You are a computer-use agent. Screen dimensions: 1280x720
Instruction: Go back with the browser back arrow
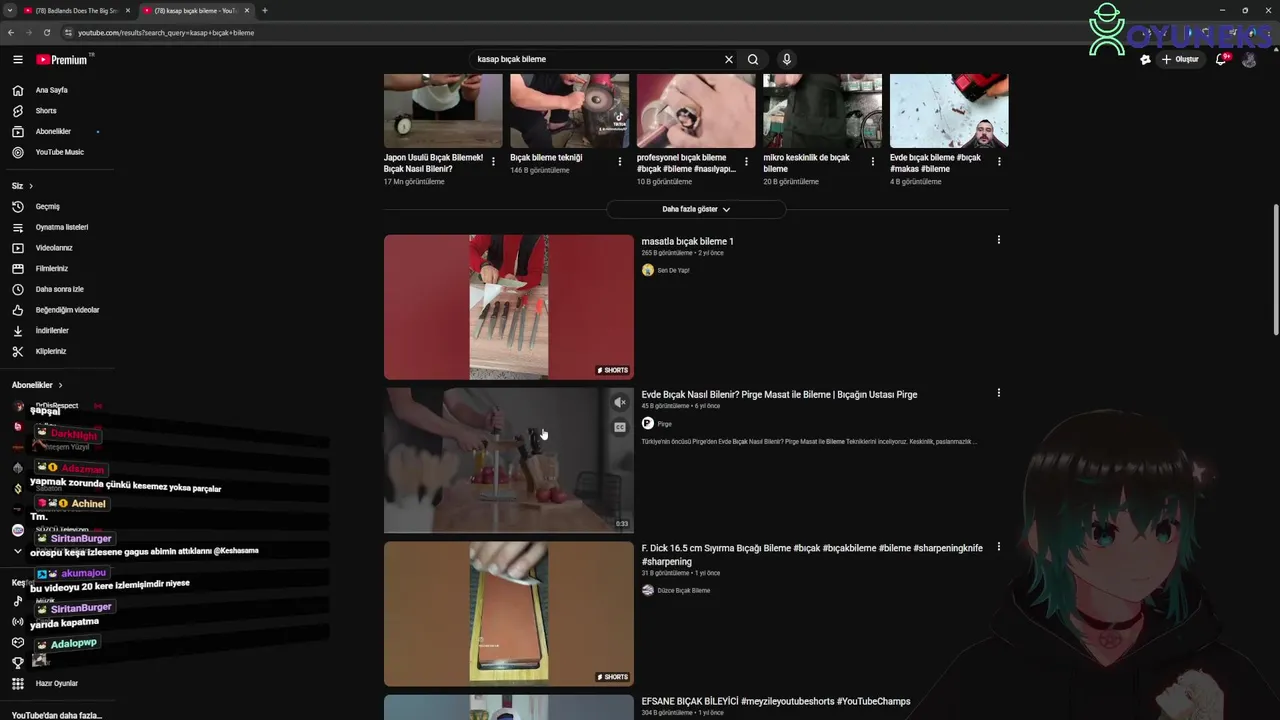tap(10, 32)
